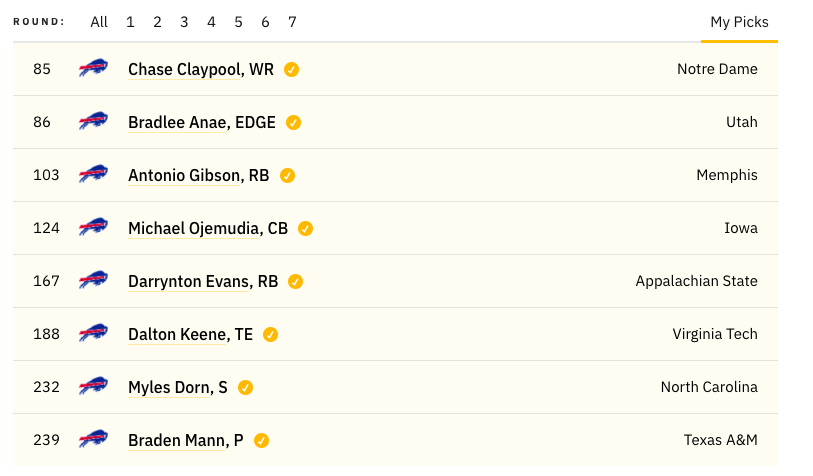The image size is (813, 476).
Task: Switch to the My Picks tab
Action: click(739, 22)
